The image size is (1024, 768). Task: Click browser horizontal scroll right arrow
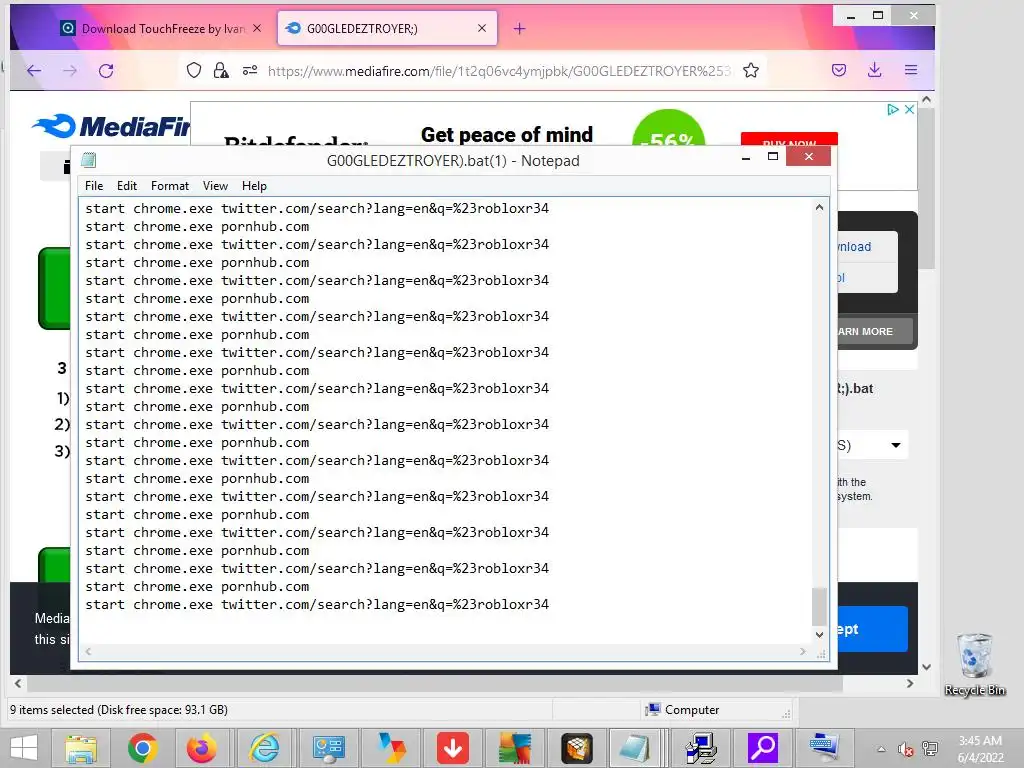click(910, 684)
